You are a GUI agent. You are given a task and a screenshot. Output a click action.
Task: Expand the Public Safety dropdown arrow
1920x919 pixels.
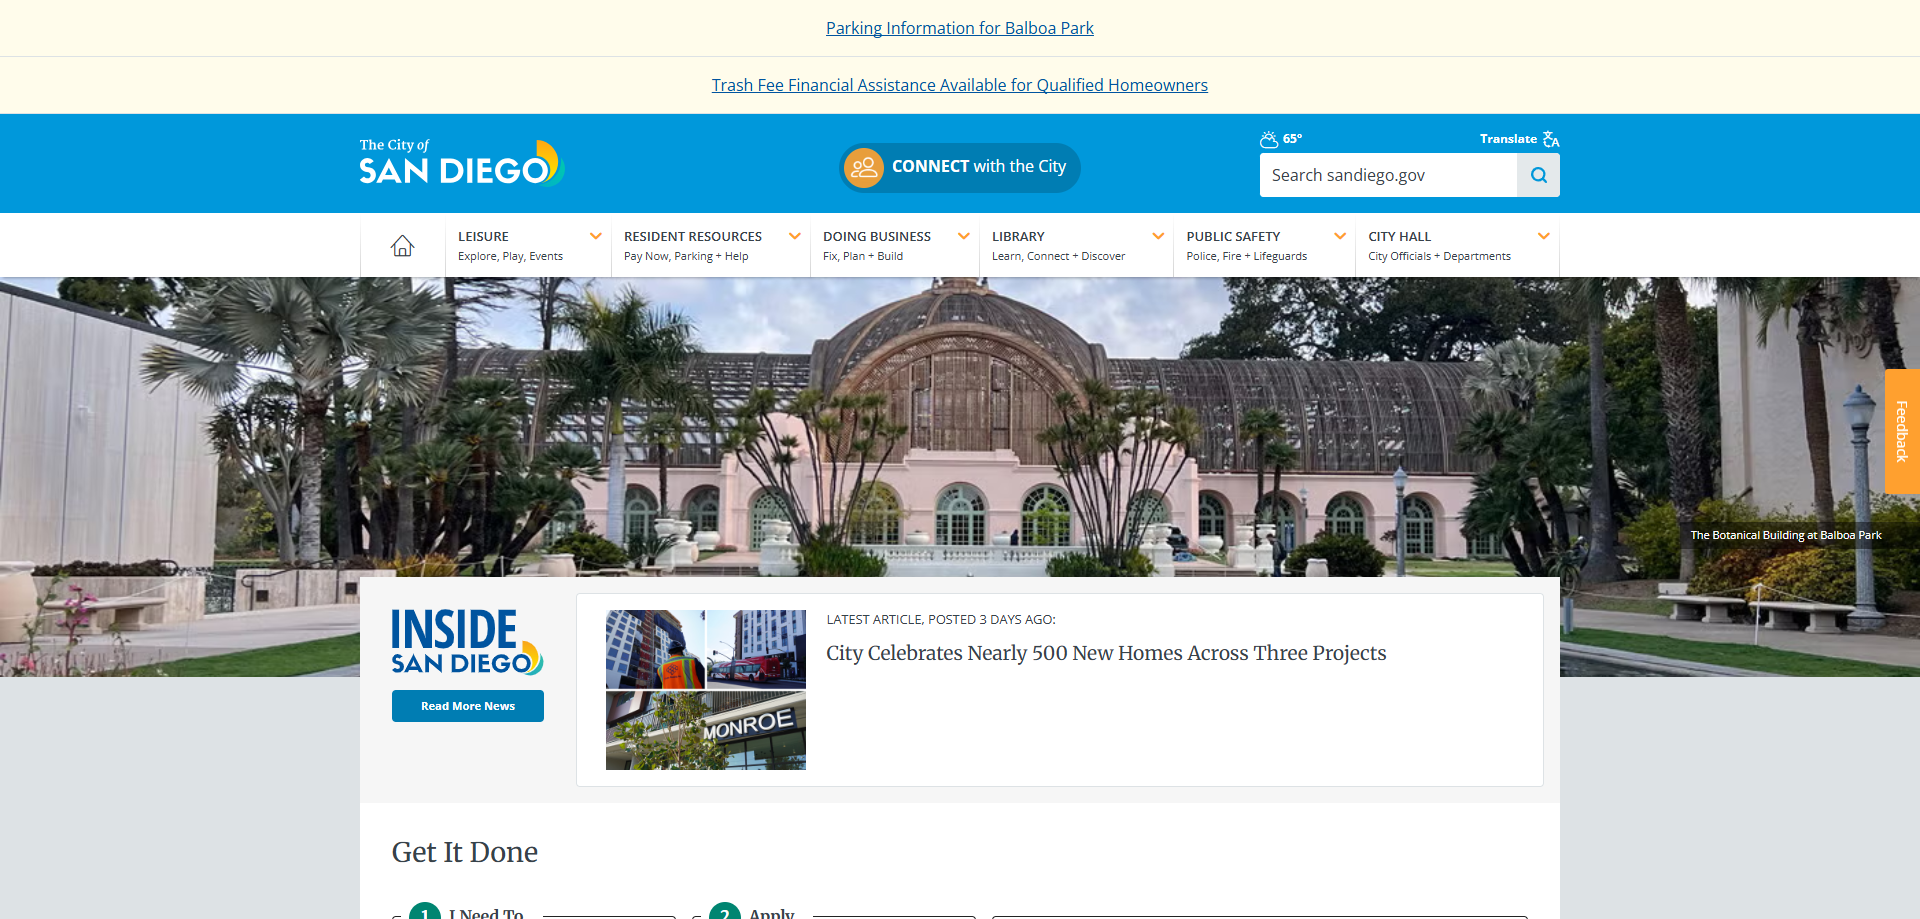[x=1340, y=237]
